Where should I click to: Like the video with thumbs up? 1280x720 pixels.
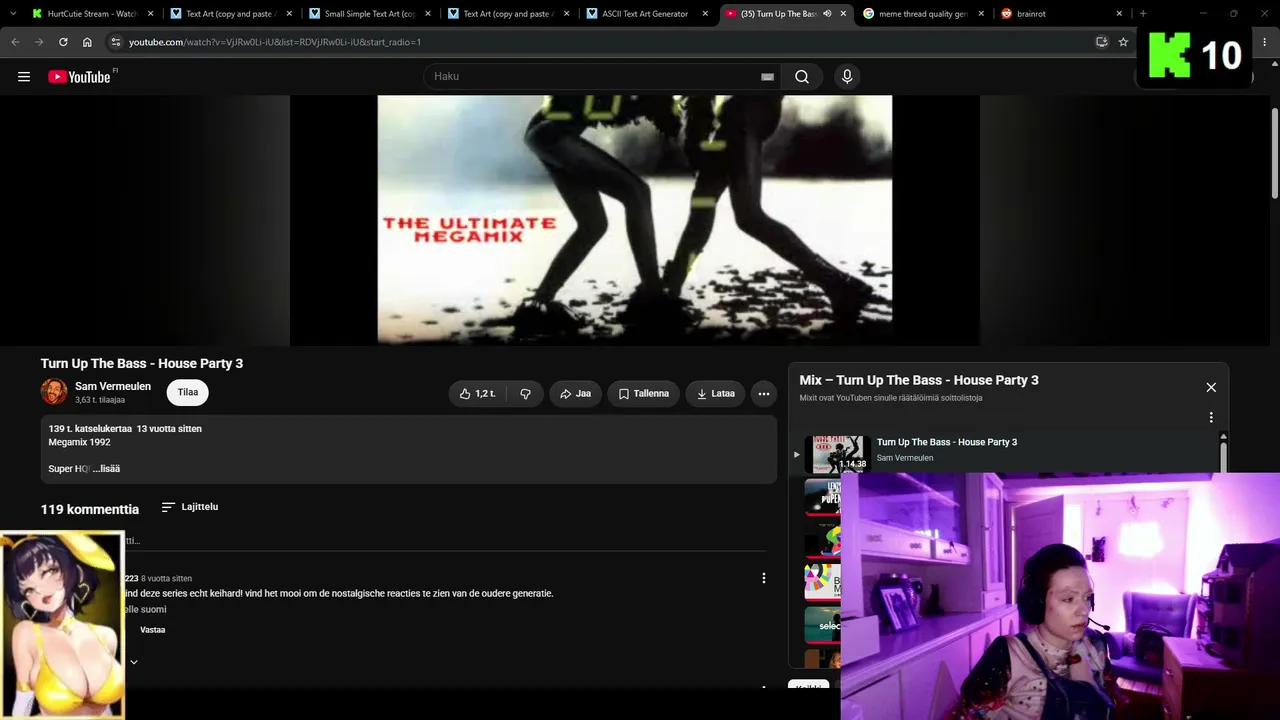[x=477, y=394]
